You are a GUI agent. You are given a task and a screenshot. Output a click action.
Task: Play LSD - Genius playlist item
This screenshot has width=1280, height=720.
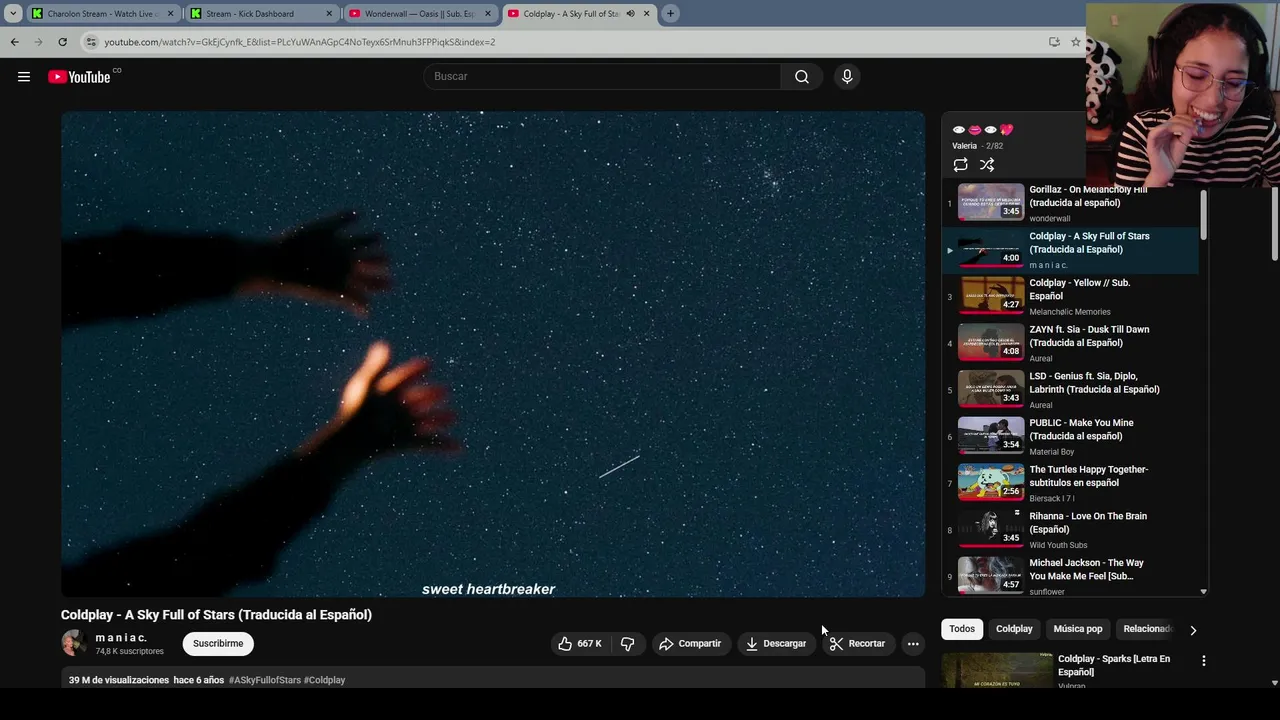[x=1070, y=390]
